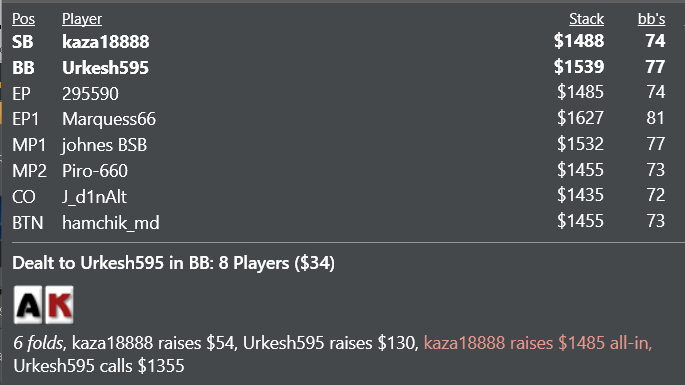Select player kaza18888 in SB row
The image size is (685, 385).
pyautogui.click(x=106, y=42)
